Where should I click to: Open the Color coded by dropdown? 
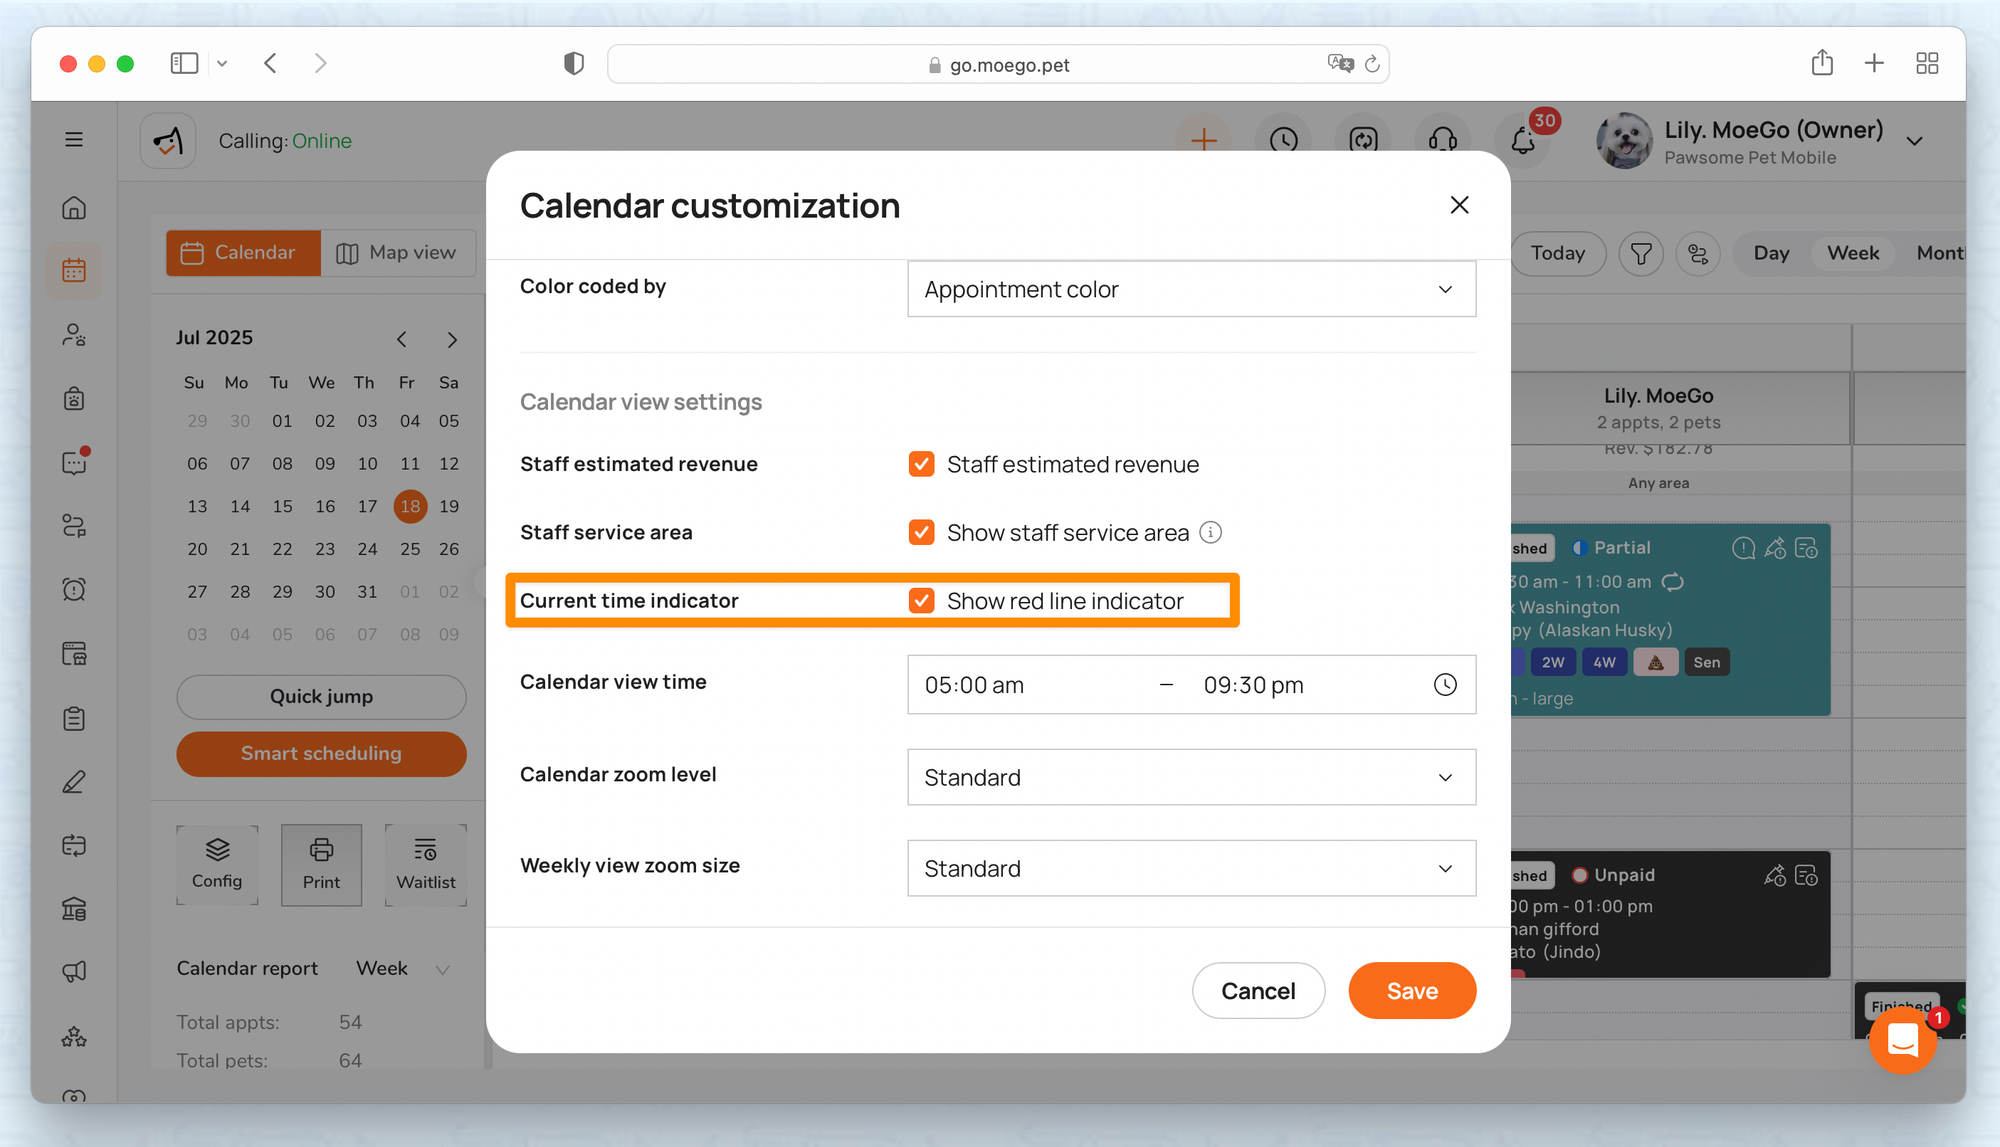[x=1191, y=290]
